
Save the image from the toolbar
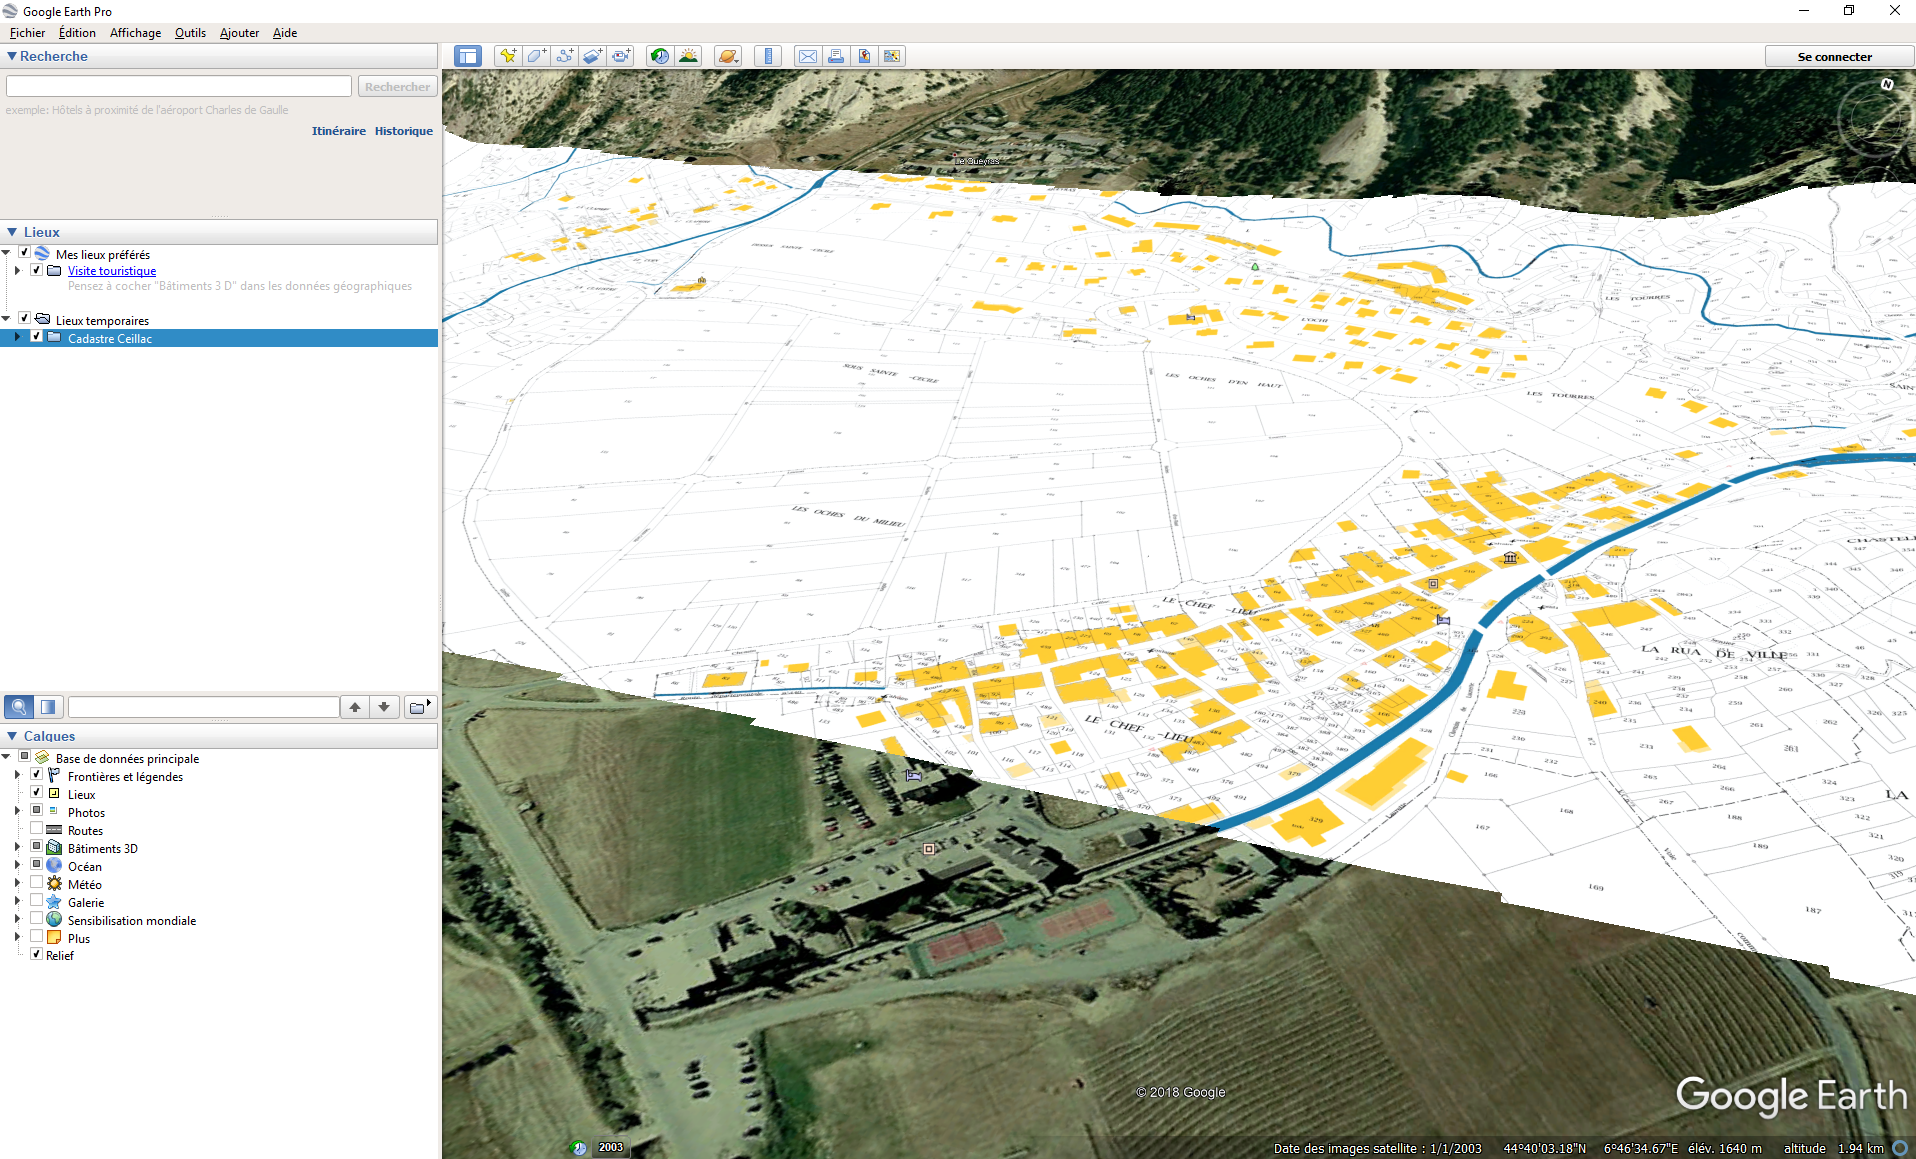(x=863, y=56)
